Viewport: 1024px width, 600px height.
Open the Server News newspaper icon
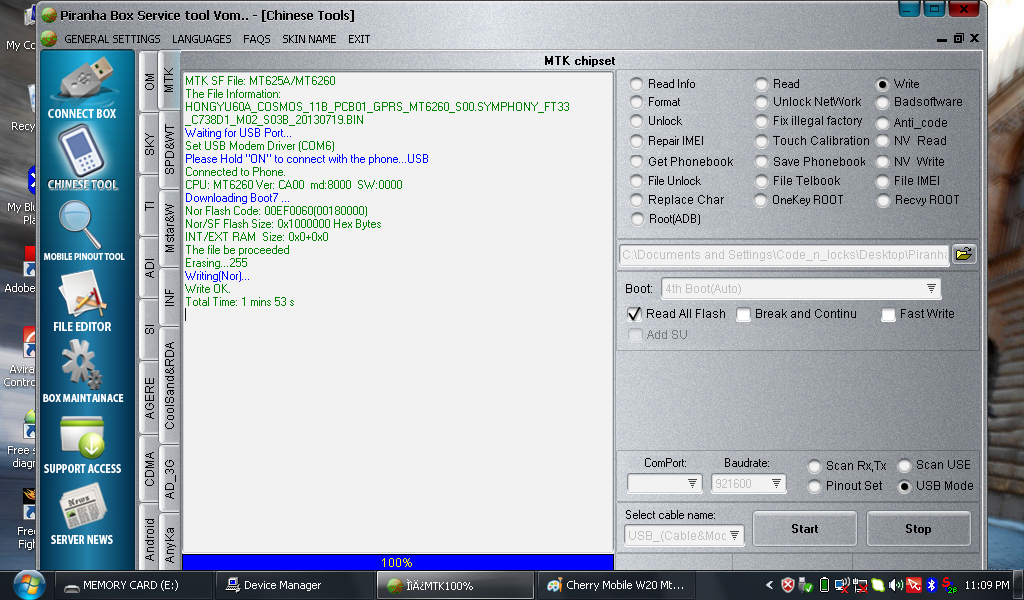[82, 510]
